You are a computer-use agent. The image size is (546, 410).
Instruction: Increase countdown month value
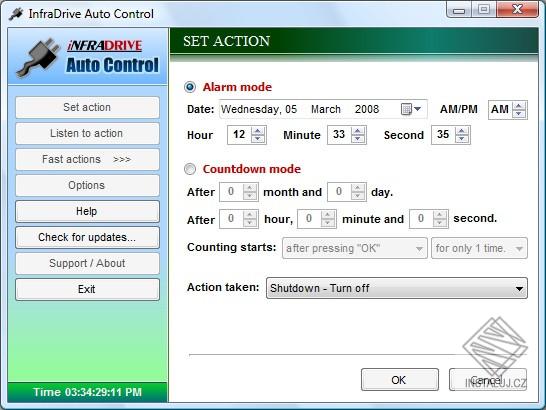pos(250,188)
